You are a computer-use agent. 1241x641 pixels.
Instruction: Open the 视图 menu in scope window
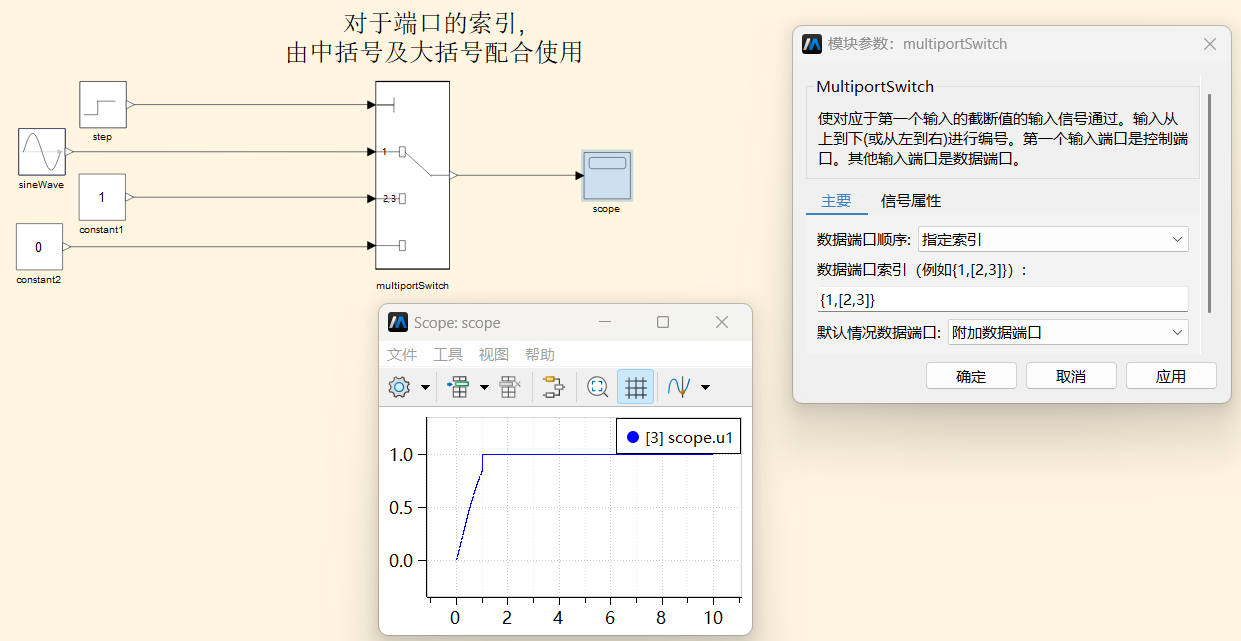click(x=494, y=355)
